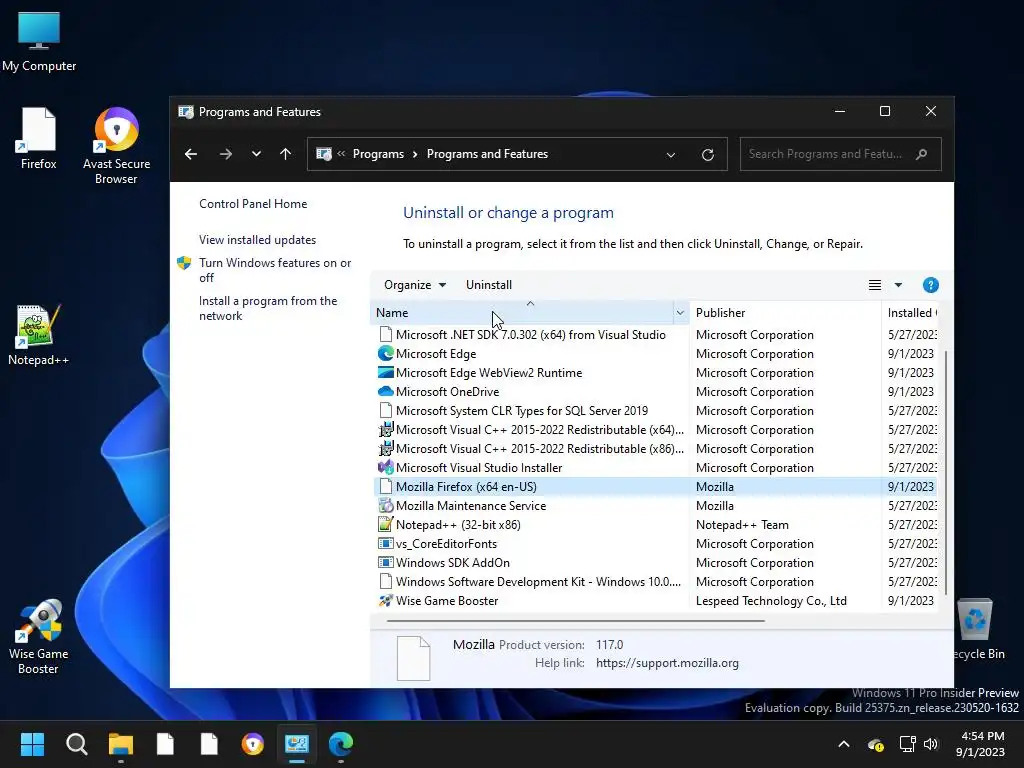Screen dimensions: 1024x768
Task: Click Notepad++ Team publisher cell
Action: 742,524
